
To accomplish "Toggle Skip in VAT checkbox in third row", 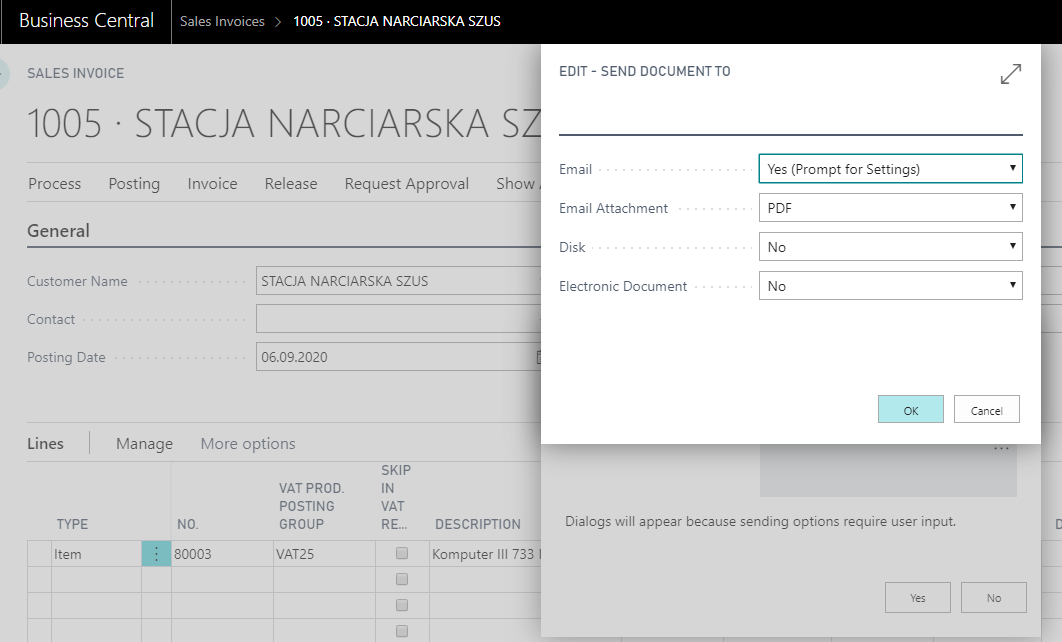I will [402, 605].
